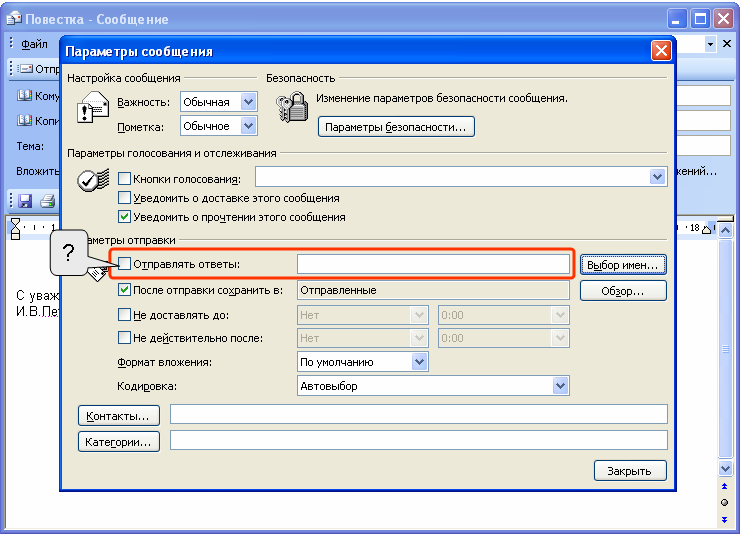The width and height of the screenshot is (742, 534).
Task: Tick the Отправлять ответы checkbox
Action: (124, 264)
